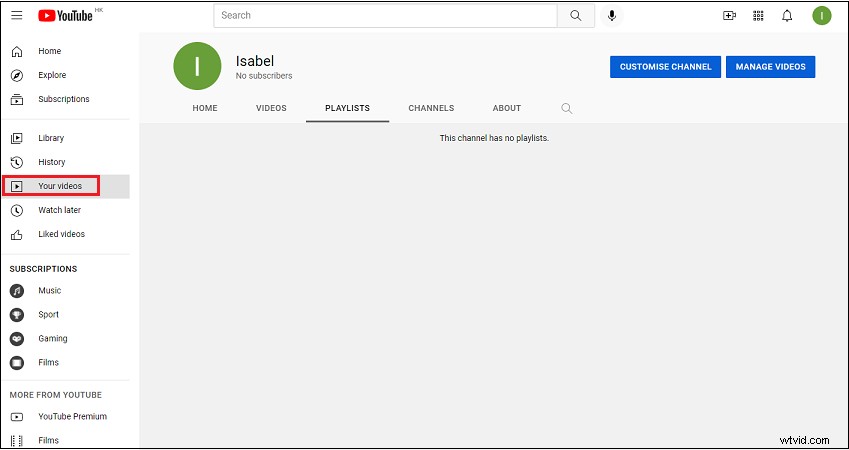Click the CUSTOMISE CHANNEL button
Viewport: 849px width, 450px height.
point(665,67)
